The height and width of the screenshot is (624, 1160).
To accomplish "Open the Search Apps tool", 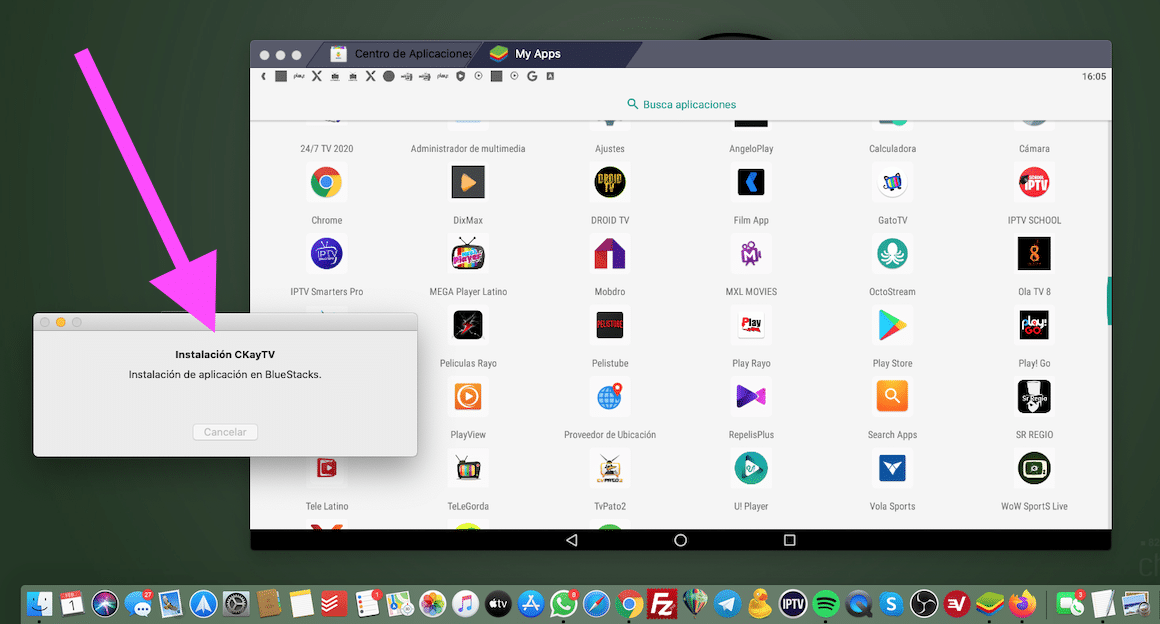I will coord(892,397).
